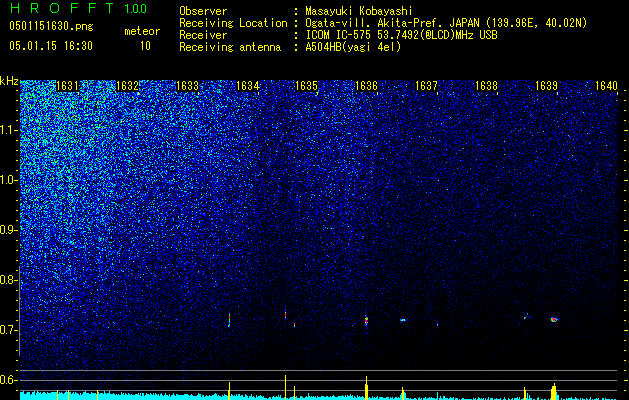Viewport: 629px width, 400px height.
Task: Click the meteor echo below the 1636 marker
Action: (366, 321)
